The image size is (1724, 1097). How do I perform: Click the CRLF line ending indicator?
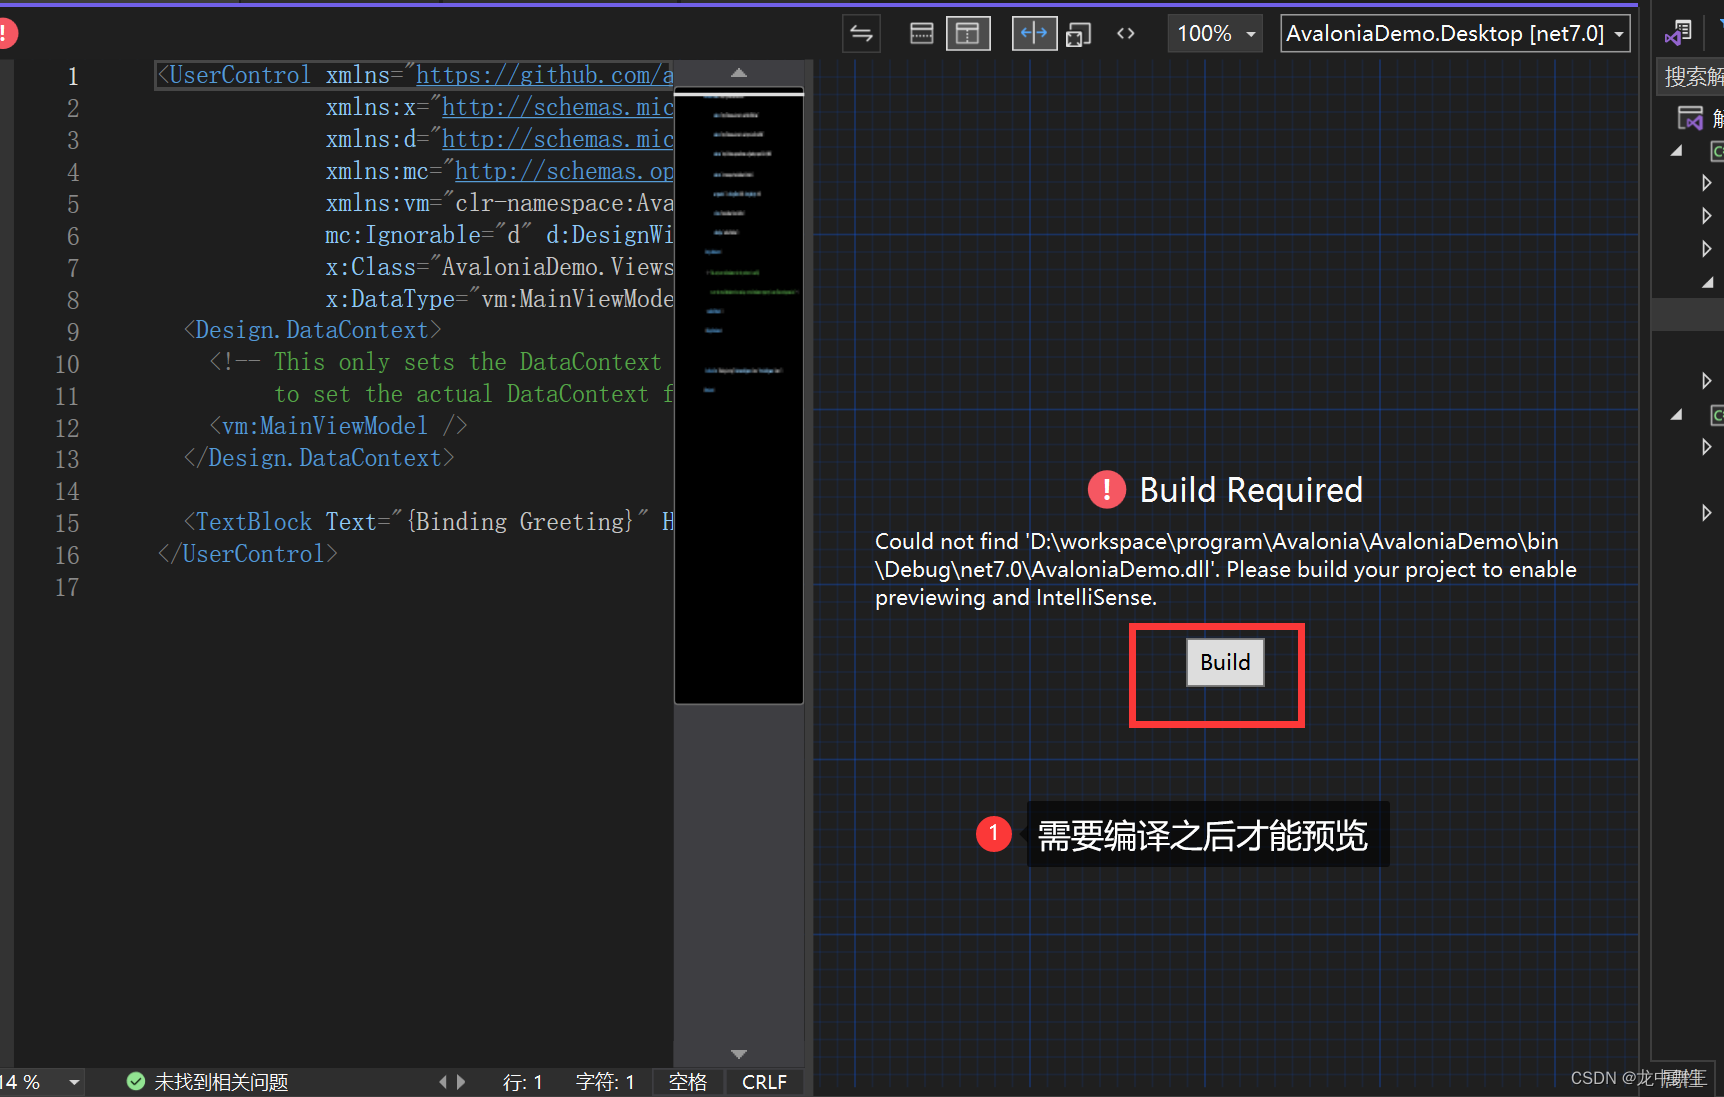764,1081
